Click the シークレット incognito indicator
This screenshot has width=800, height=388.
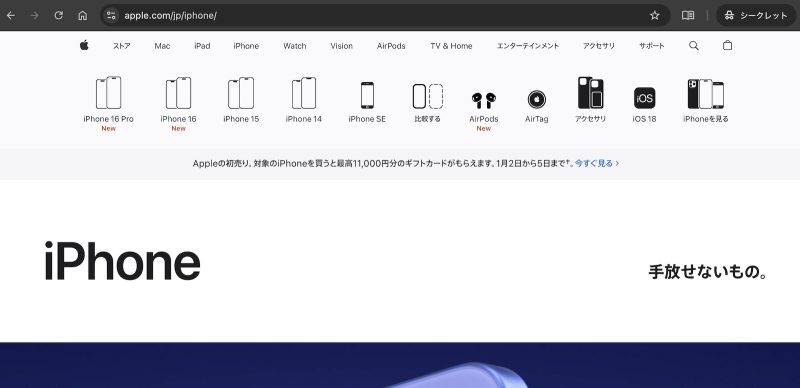[756, 15]
